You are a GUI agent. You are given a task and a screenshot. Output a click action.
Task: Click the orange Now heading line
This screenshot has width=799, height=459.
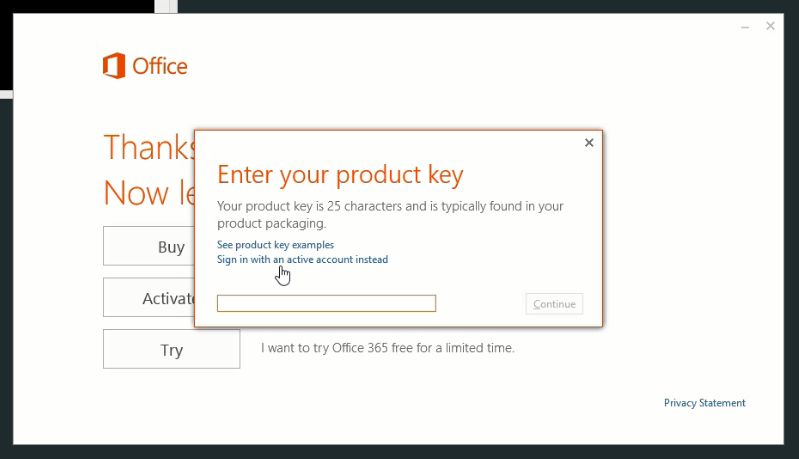pyautogui.click(x=149, y=193)
